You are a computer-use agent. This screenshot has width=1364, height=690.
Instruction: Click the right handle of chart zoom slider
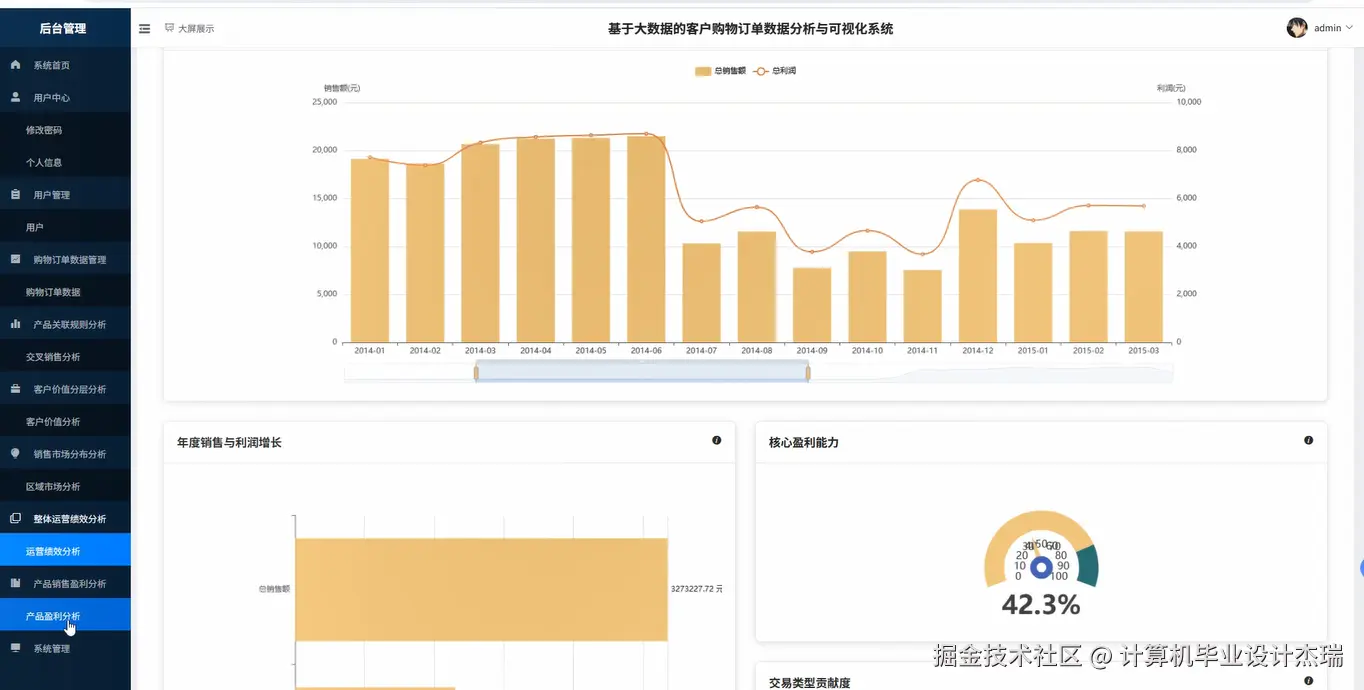point(808,373)
